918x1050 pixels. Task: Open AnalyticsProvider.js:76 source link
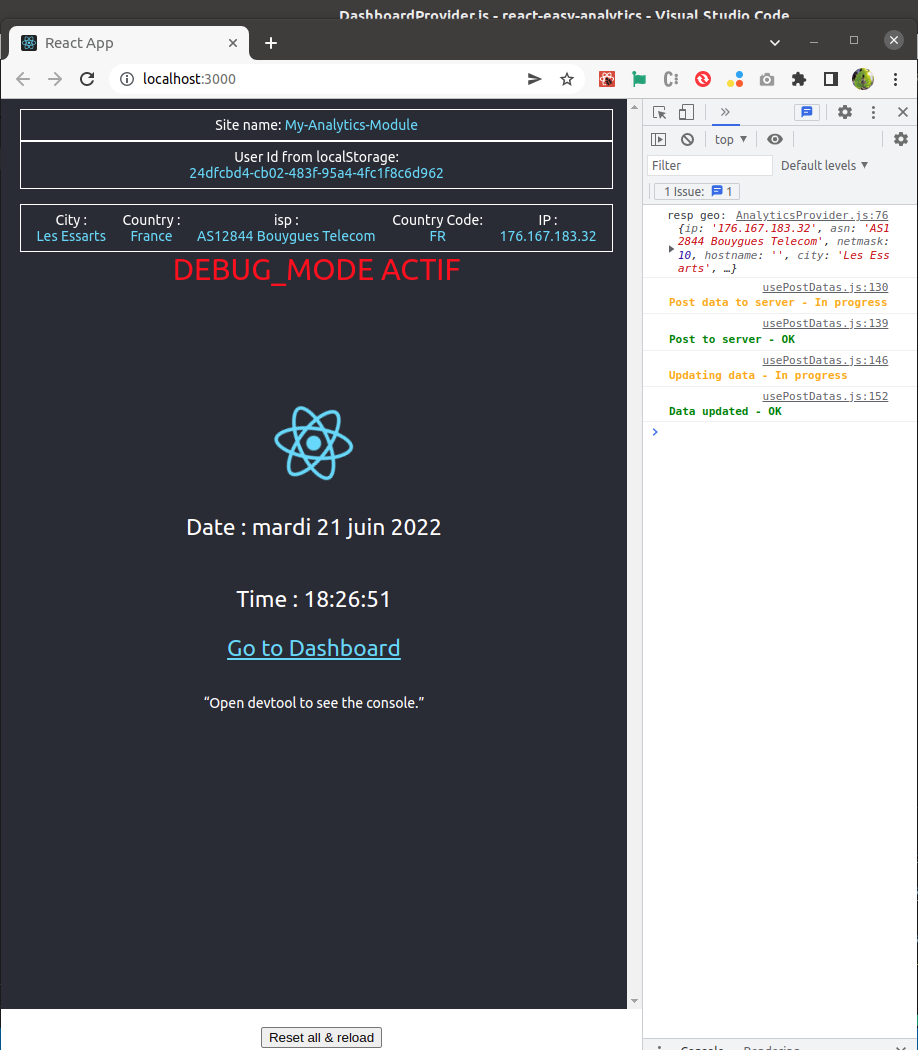(x=812, y=215)
